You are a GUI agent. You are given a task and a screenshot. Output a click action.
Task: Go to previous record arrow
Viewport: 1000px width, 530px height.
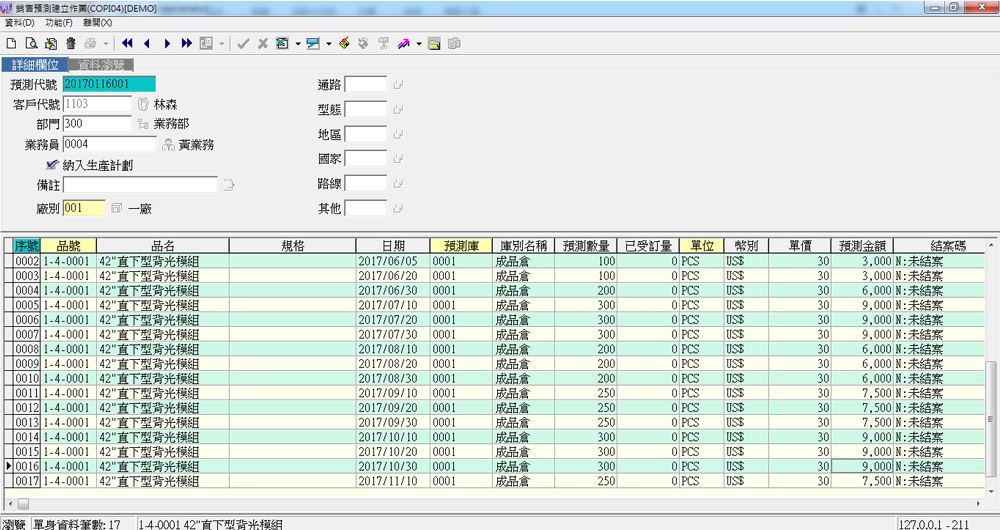147,44
